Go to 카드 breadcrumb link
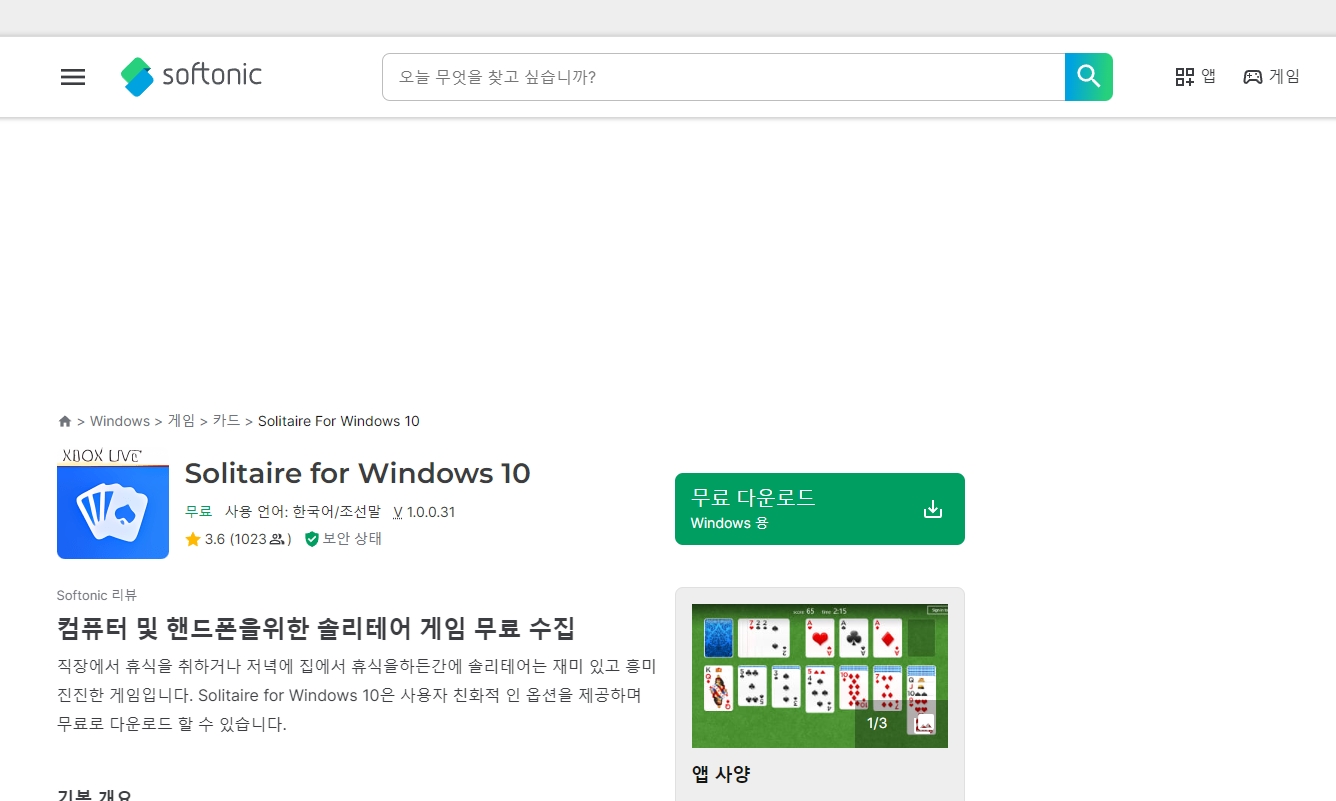The height and width of the screenshot is (801, 1336). [226, 421]
